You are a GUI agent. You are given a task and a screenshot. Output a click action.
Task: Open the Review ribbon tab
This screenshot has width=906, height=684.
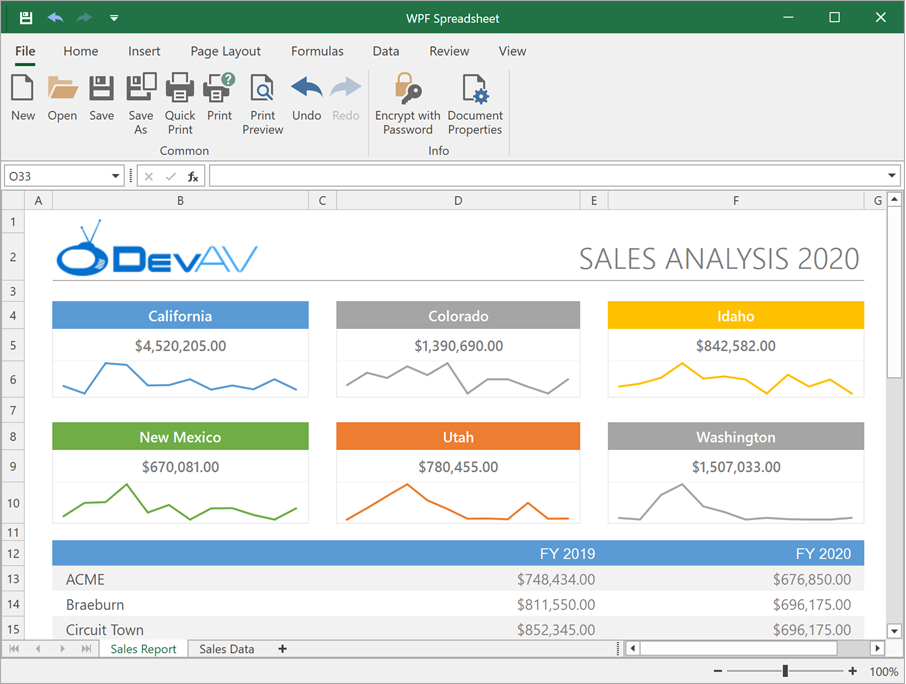click(449, 51)
